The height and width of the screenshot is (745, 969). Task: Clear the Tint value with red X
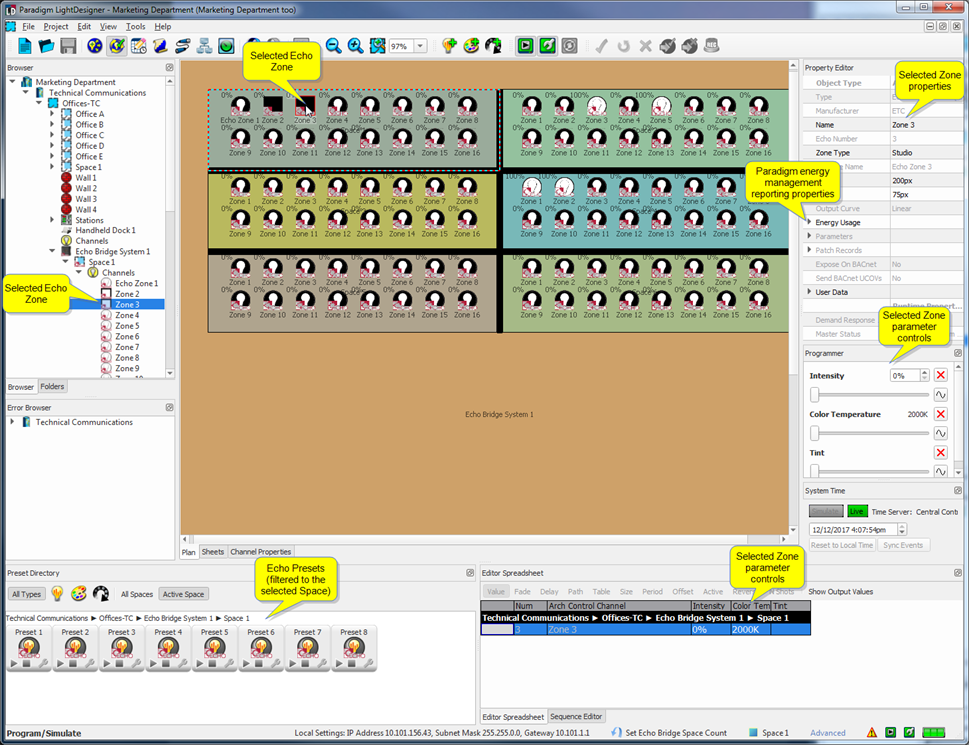pyautogui.click(x=941, y=453)
